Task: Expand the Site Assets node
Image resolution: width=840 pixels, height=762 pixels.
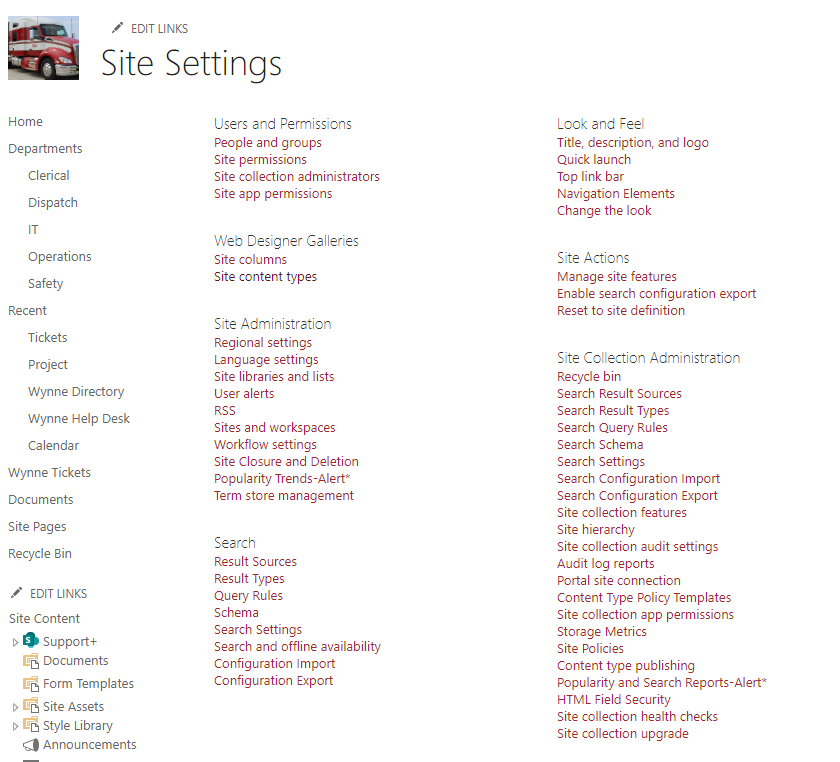Action: pos(16,705)
